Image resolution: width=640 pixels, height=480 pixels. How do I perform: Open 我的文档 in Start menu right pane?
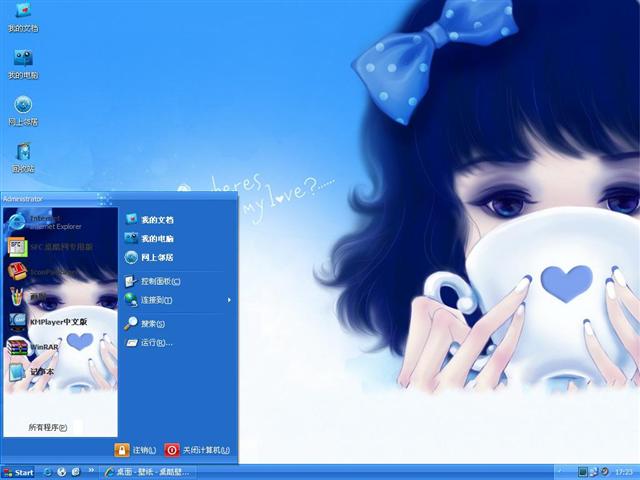click(149, 220)
